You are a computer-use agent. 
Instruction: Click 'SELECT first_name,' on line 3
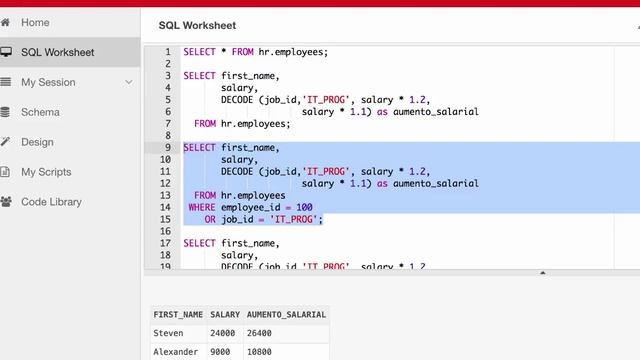click(231, 76)
